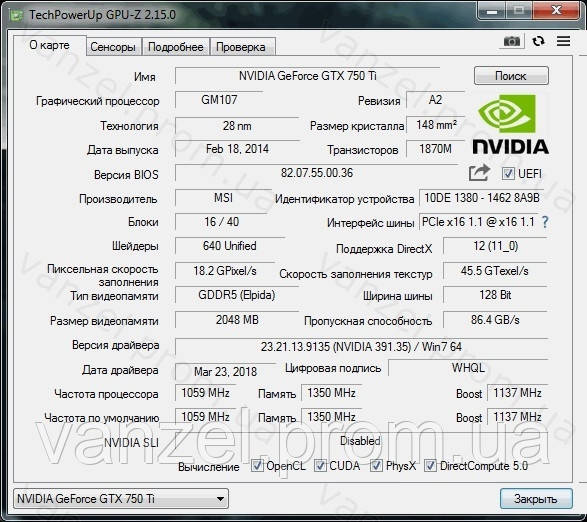Toggle the CUDA checkbox

pos(320,465)
